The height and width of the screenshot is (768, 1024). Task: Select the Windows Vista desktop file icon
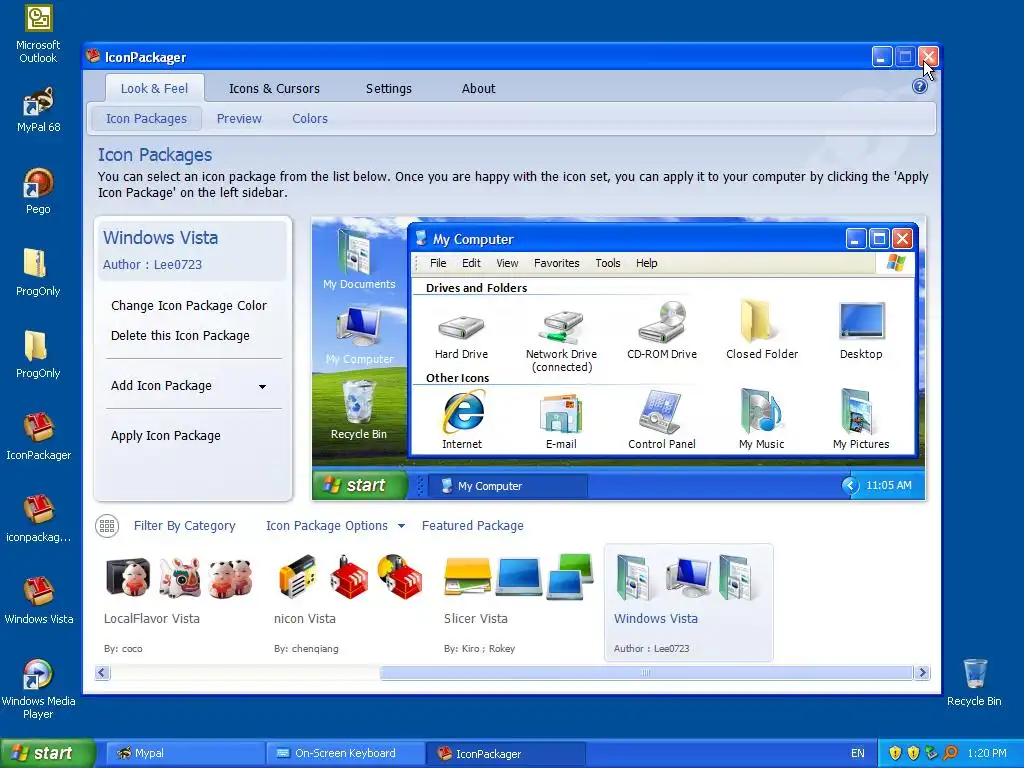point(38,601)
